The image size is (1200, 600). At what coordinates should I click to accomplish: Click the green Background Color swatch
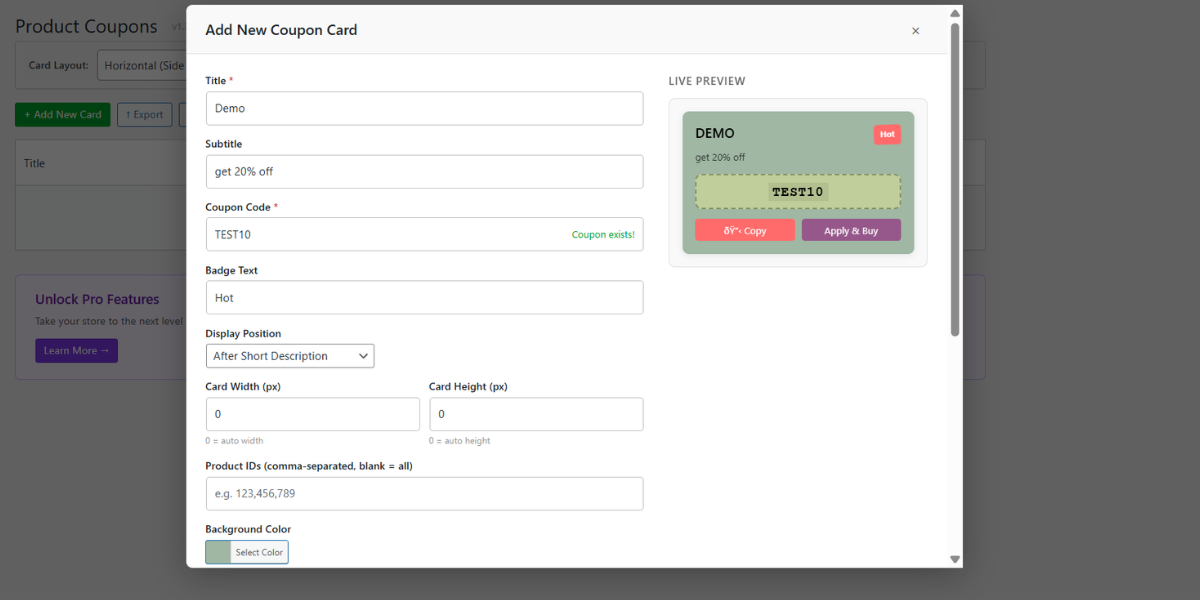216,551
